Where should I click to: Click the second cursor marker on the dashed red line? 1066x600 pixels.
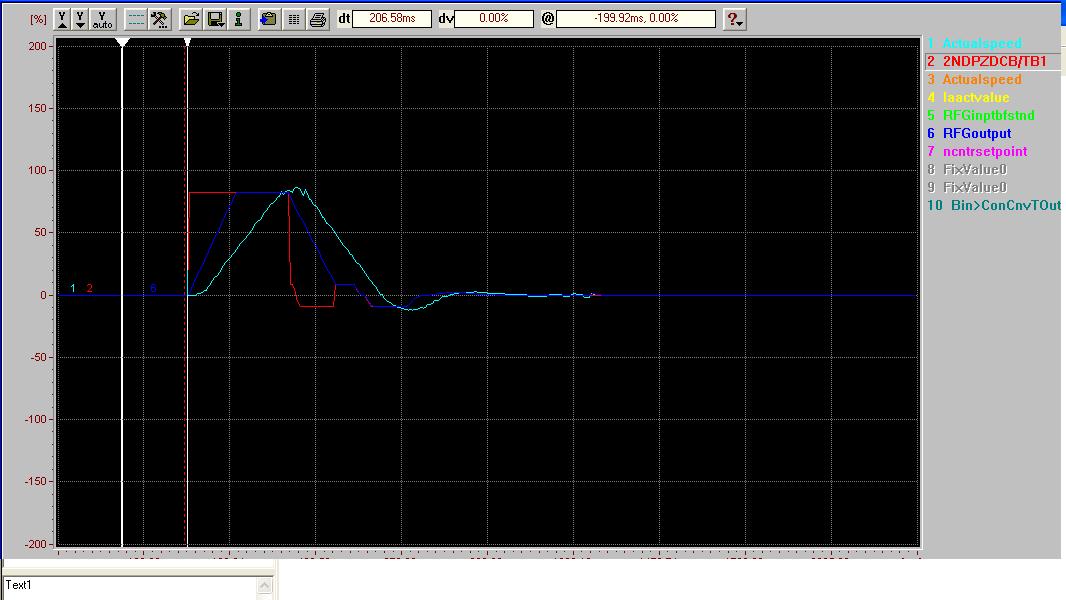click(188, 43)
